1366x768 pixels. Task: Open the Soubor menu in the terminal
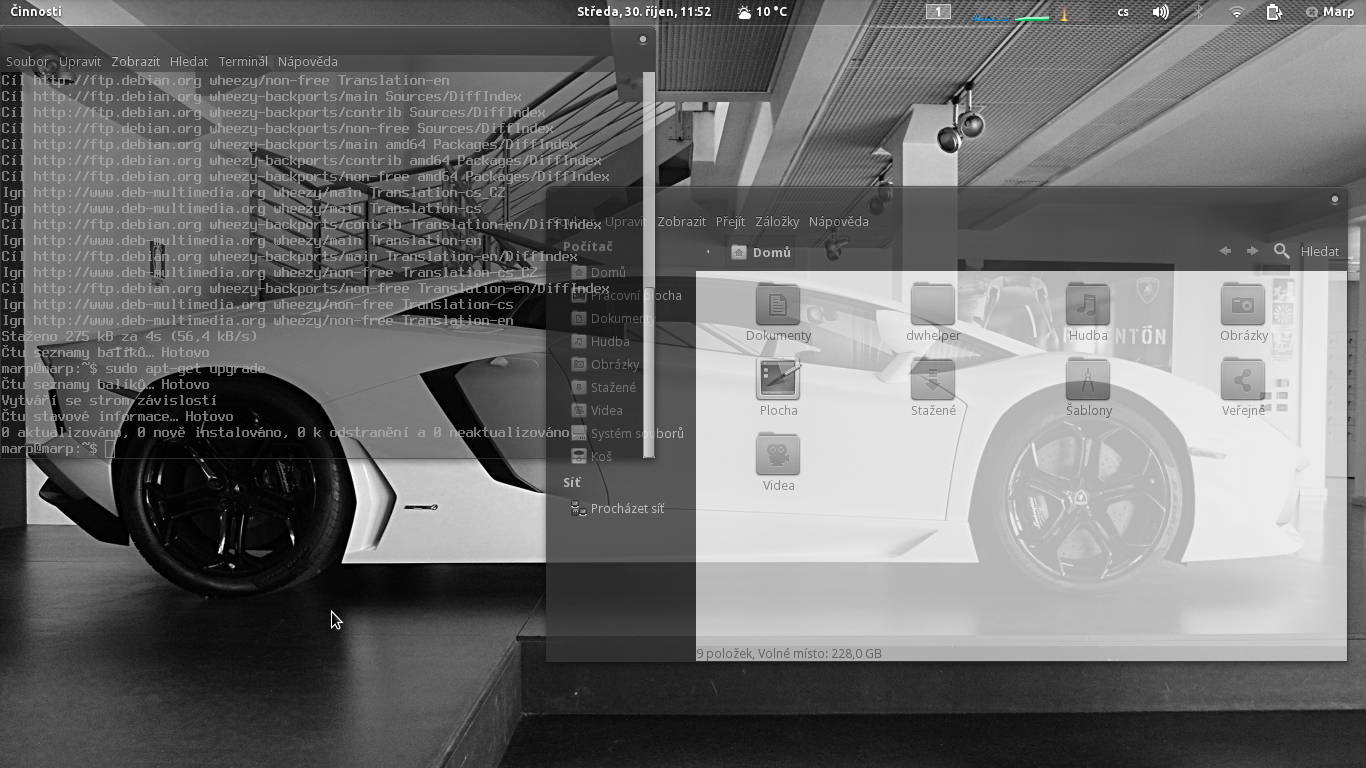pos(27,61)
